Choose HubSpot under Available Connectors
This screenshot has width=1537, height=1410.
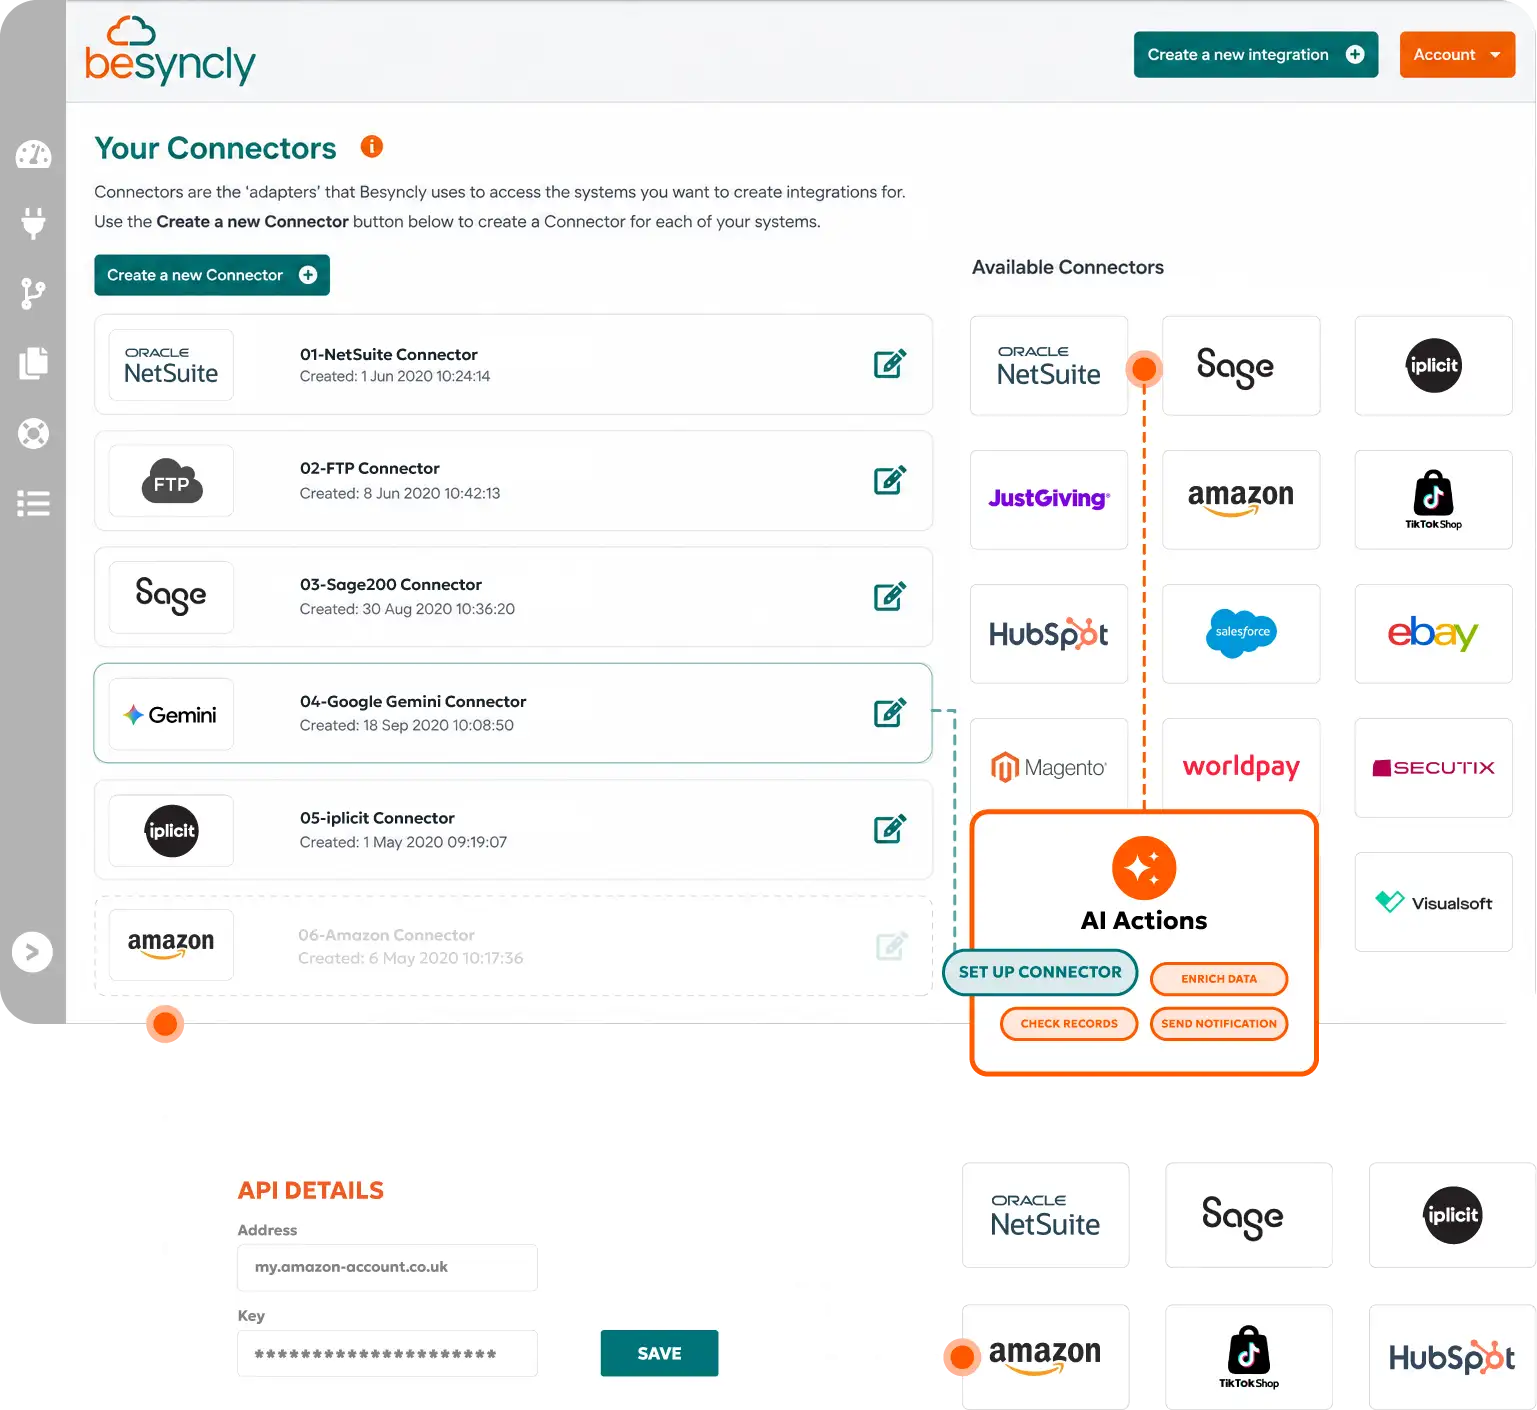[x=1049, y=634]
